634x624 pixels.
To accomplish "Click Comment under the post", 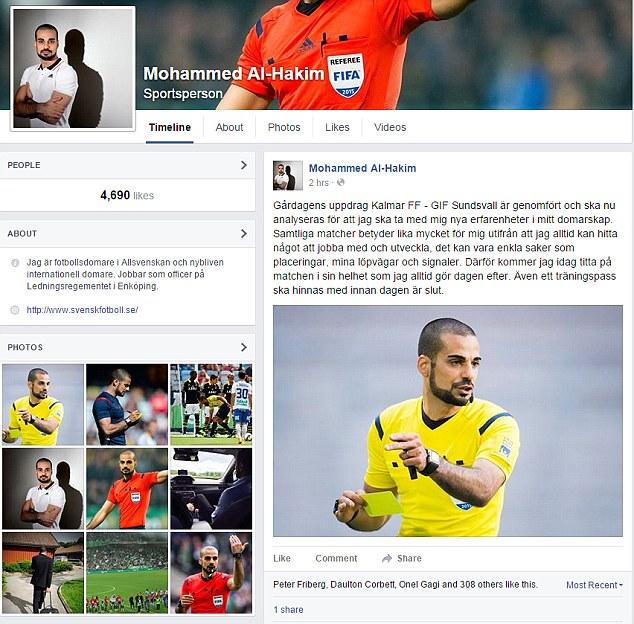I will click(x=336, y=558).
